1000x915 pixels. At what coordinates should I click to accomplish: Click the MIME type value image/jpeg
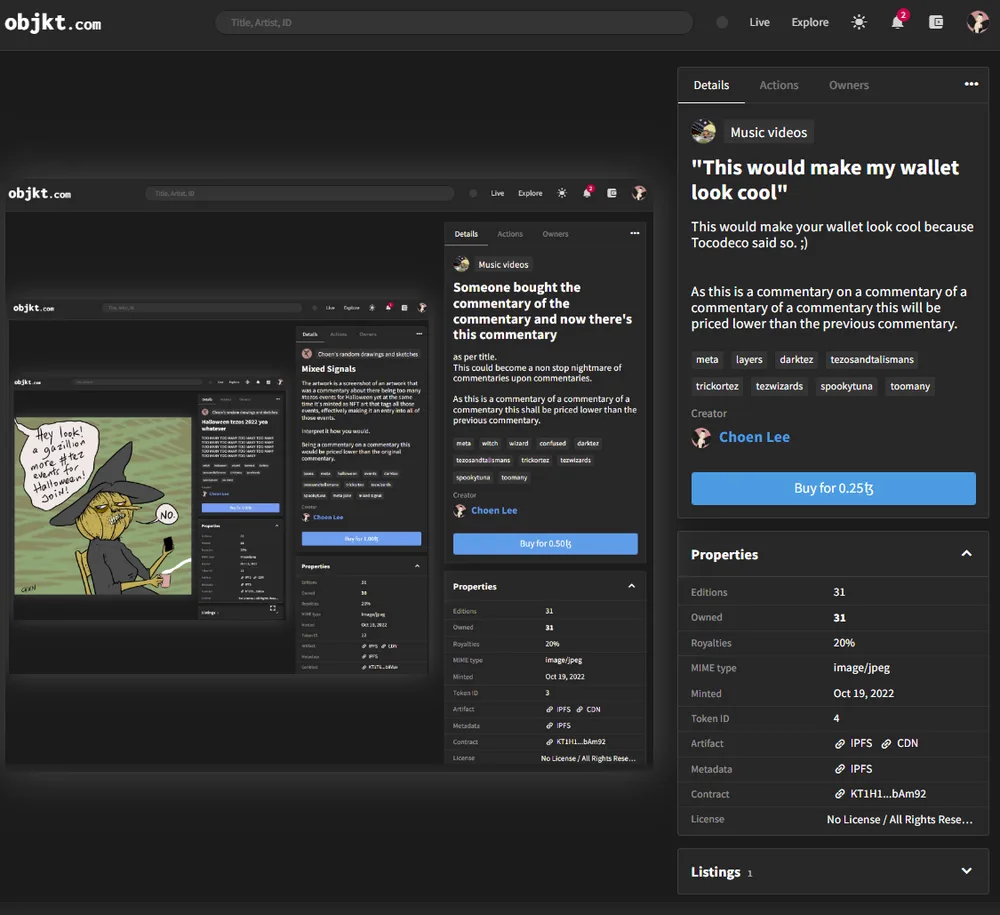(x=862, y=668)
